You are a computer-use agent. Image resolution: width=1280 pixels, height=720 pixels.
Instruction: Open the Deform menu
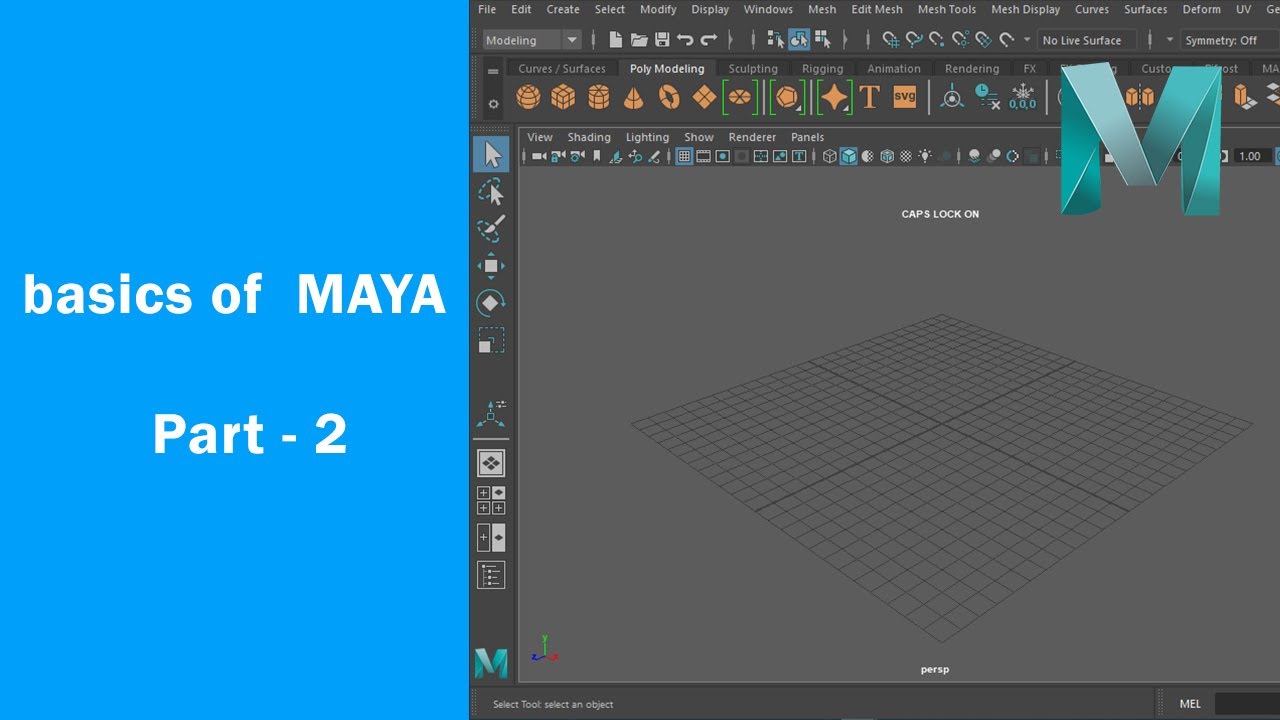point(1201,9)
